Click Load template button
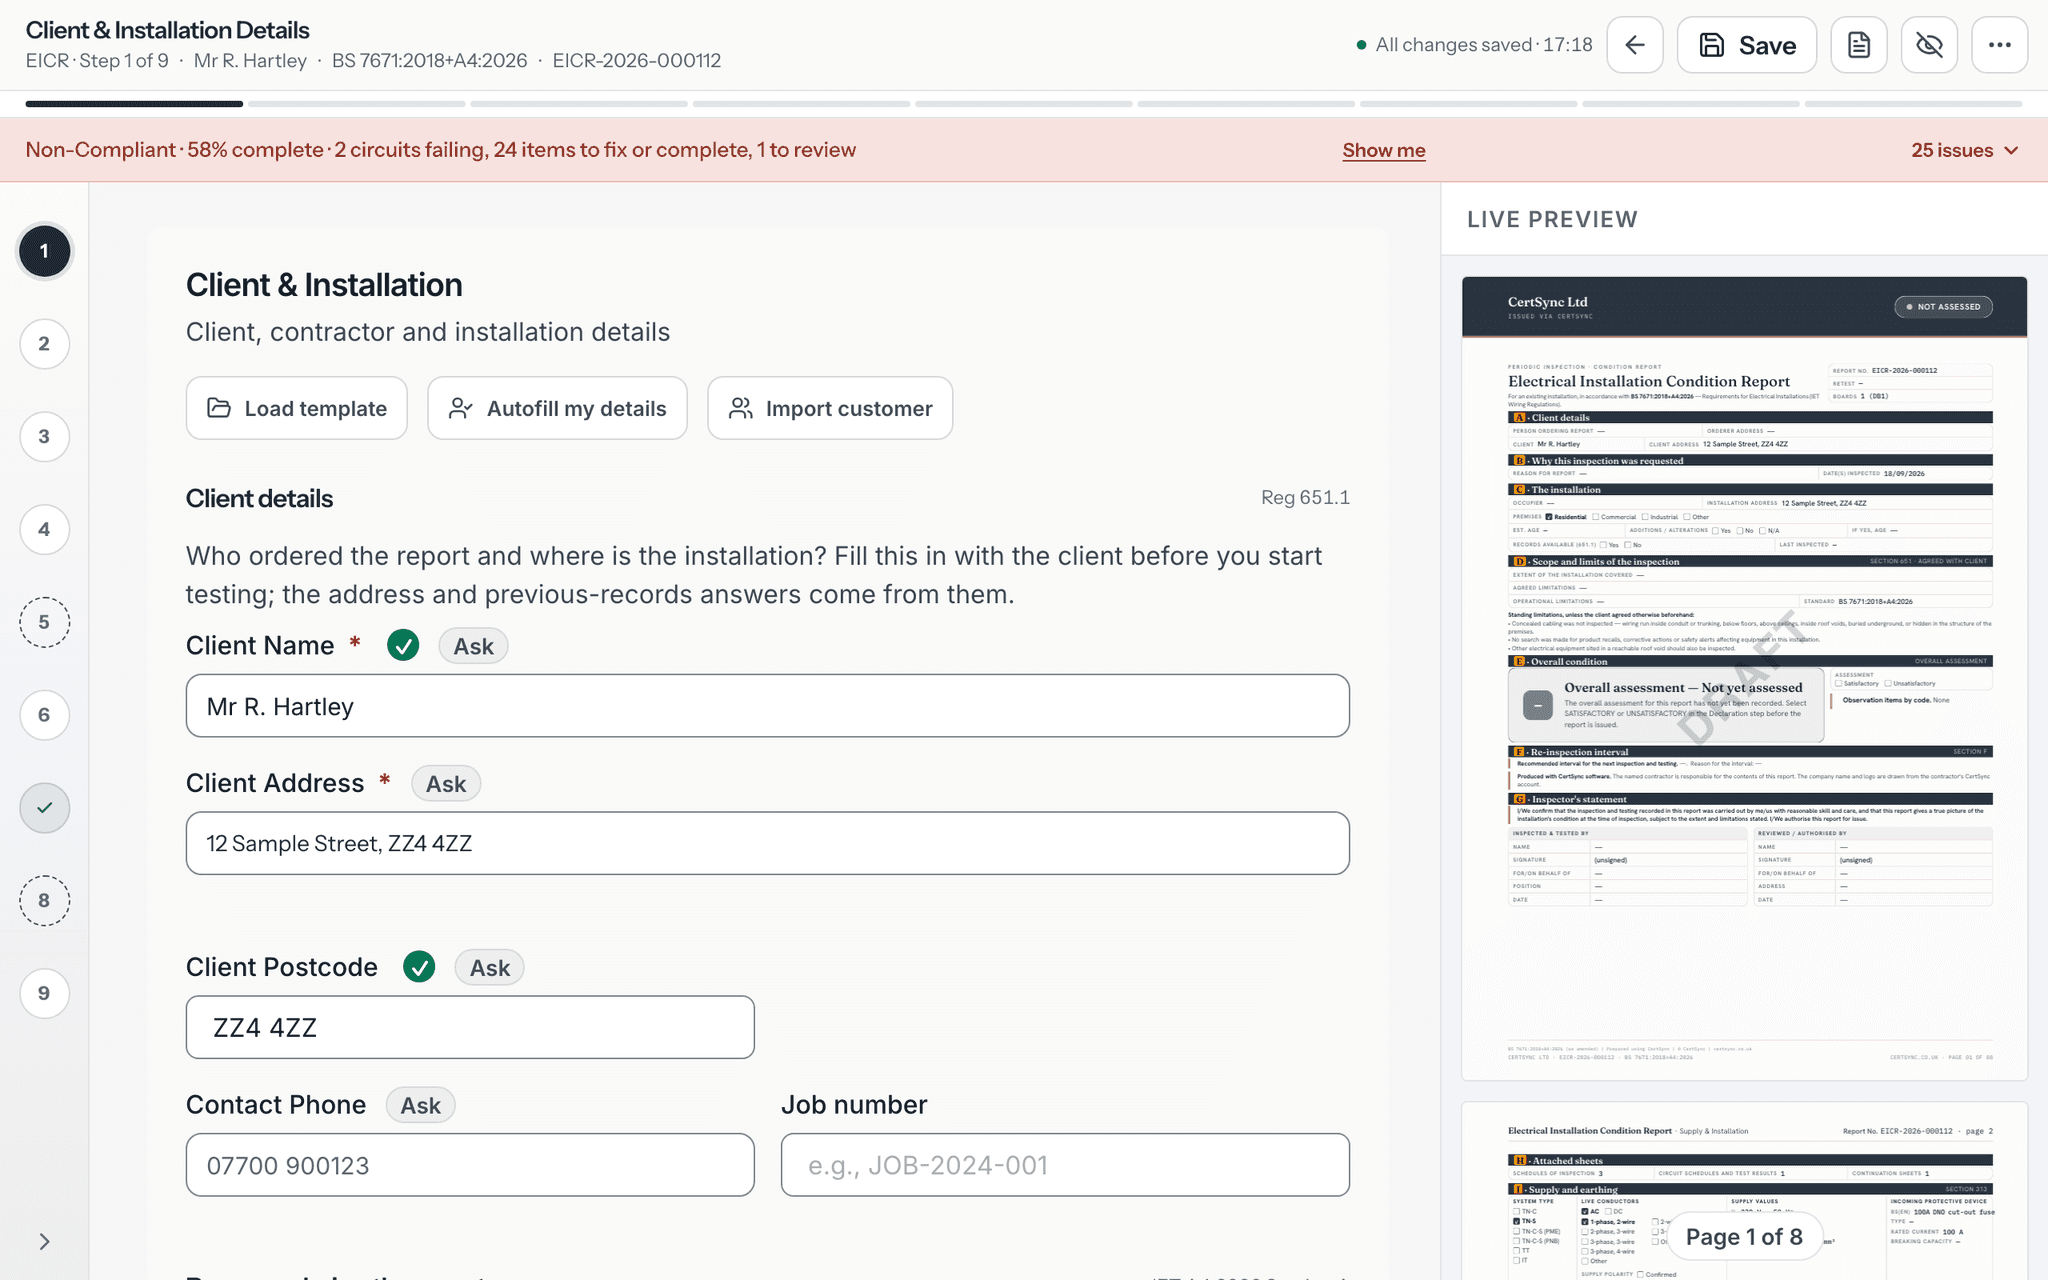Image resolution: width=2048 pixels, height=1280 pixels. click(296, 408)
